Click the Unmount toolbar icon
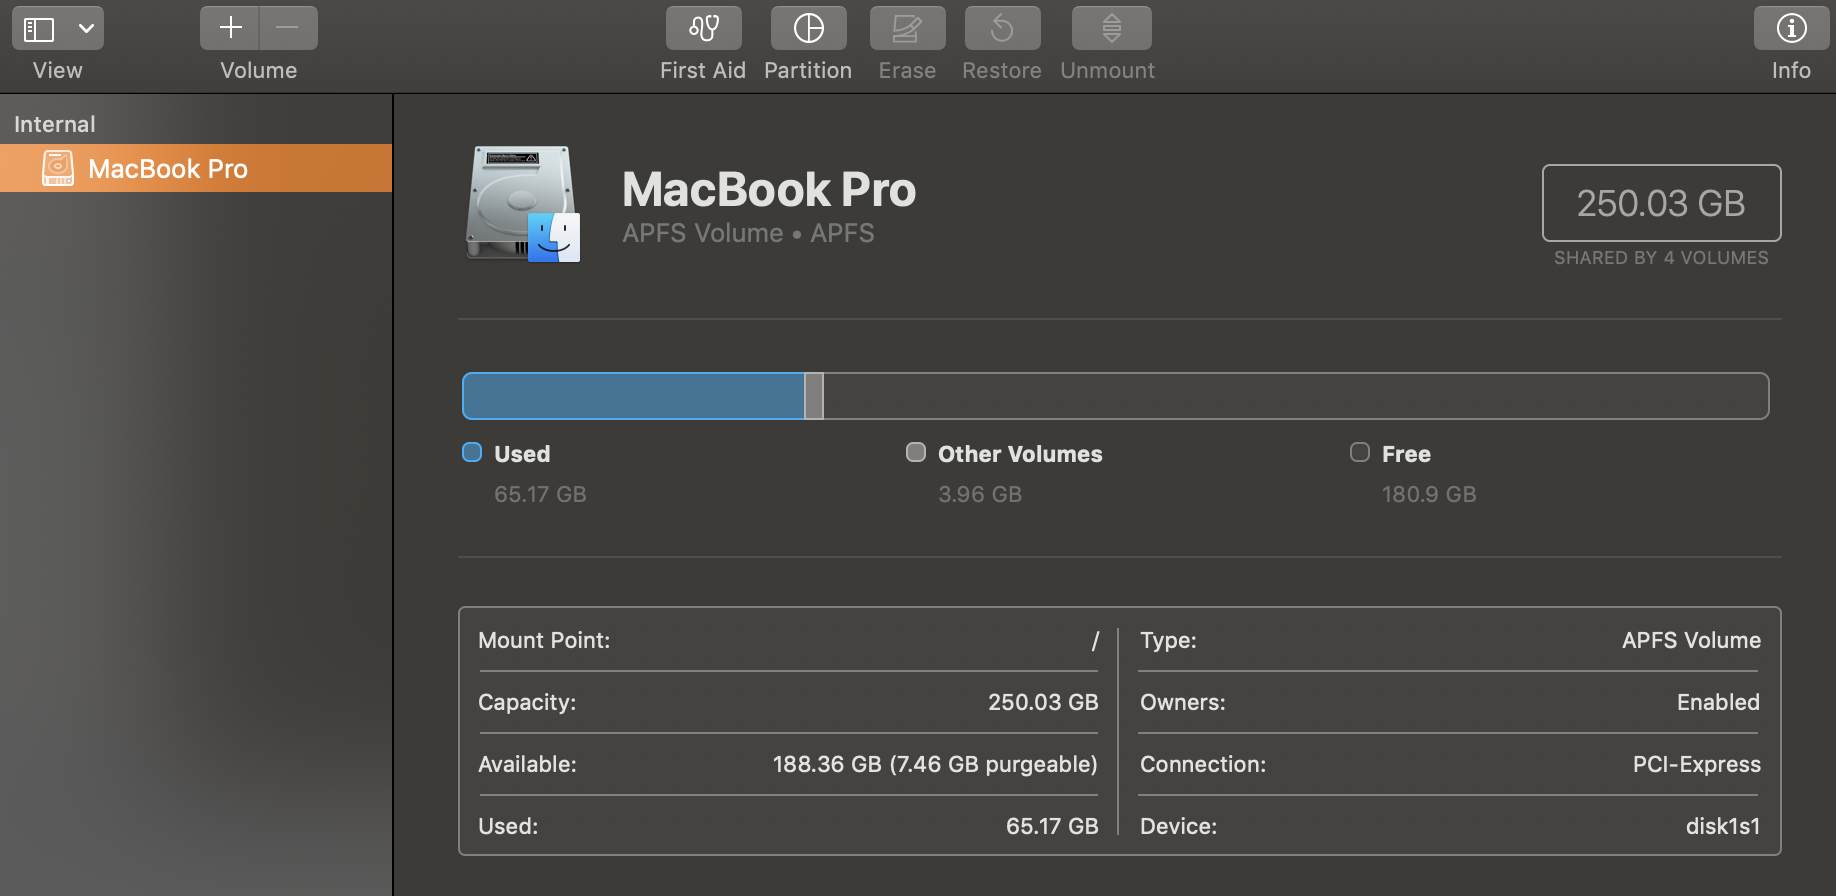 1111,28
